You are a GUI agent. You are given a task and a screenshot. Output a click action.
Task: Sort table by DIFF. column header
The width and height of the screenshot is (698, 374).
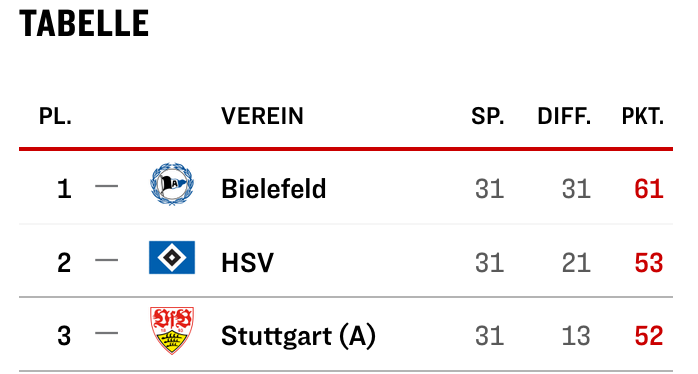pos(564,116)
